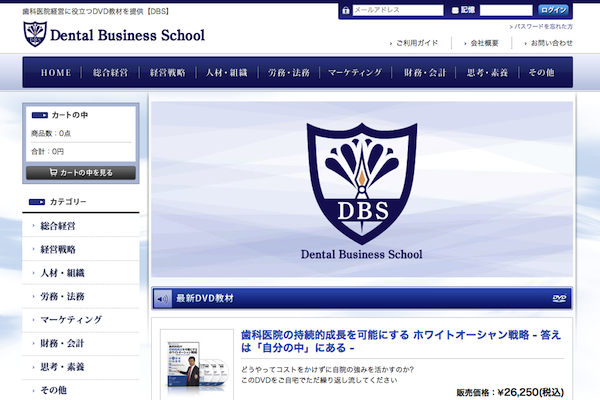This screenshot has height=400, width=600.
Task: Open 総合経営 in the sidebar category list
Action: pos(62,226)
